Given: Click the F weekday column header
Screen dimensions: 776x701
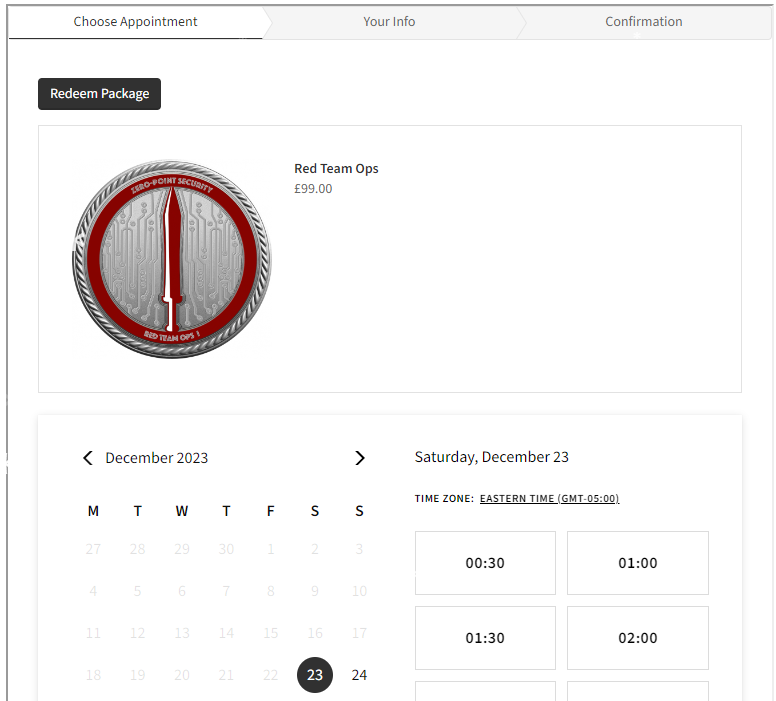Looking at the screenshot, I should tap(270, 511).
